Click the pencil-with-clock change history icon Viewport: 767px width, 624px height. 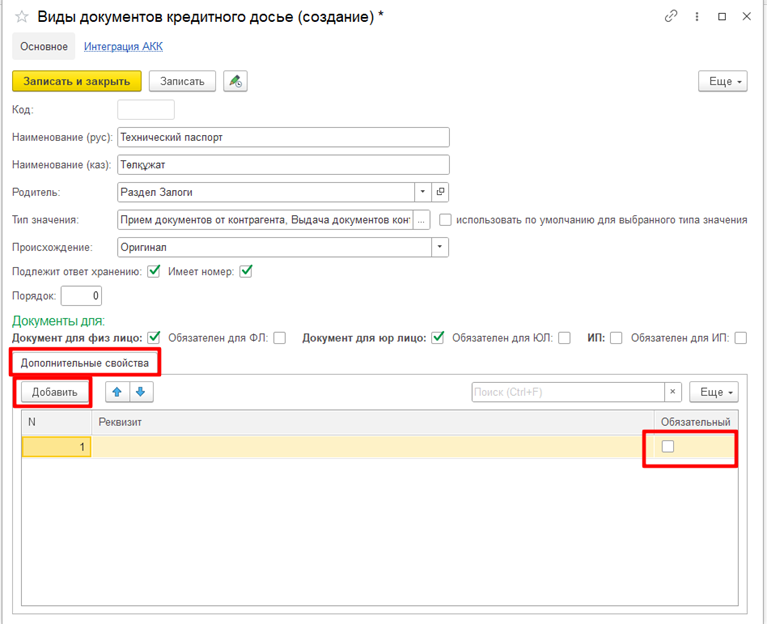click(x=235, y=81)
